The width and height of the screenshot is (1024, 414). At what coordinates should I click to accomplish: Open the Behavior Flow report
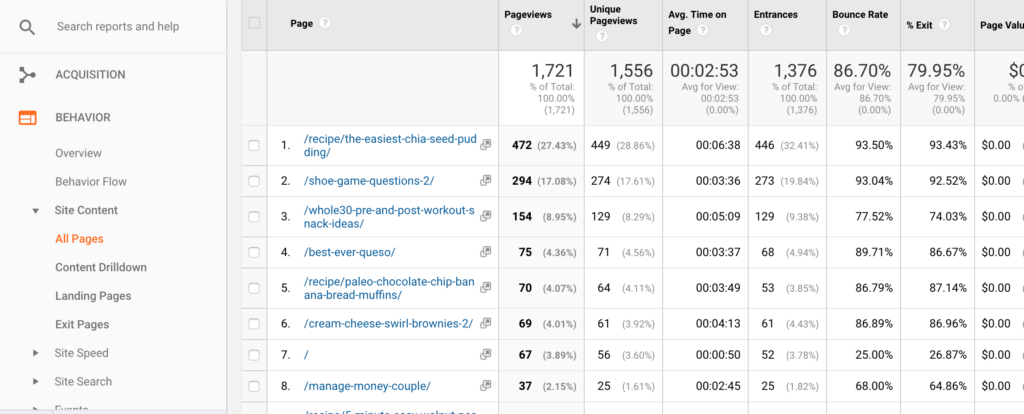(x=91, y=182)
